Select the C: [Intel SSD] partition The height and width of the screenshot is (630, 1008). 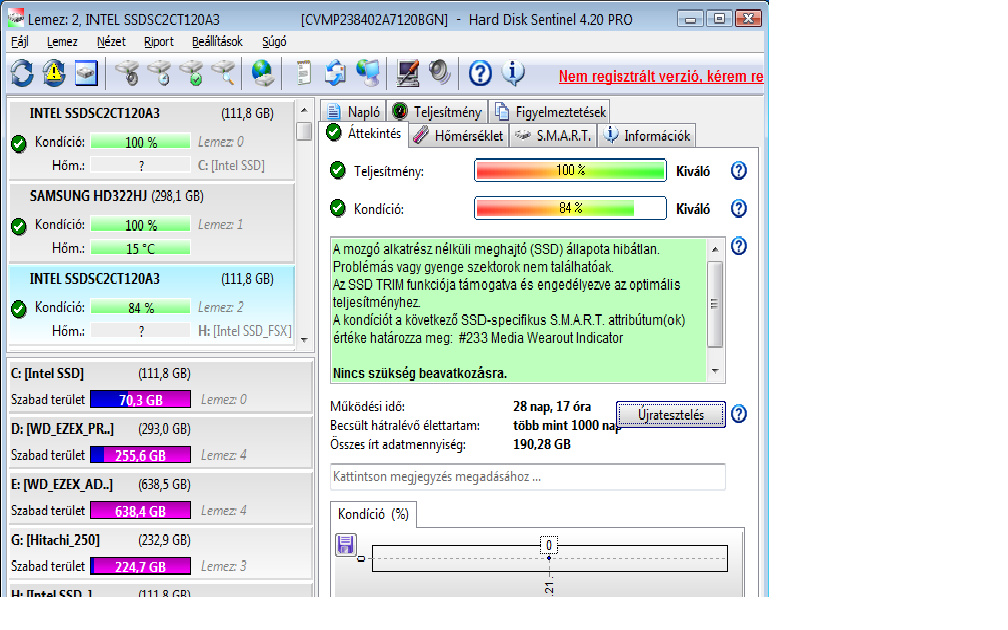tap(159, 386)
